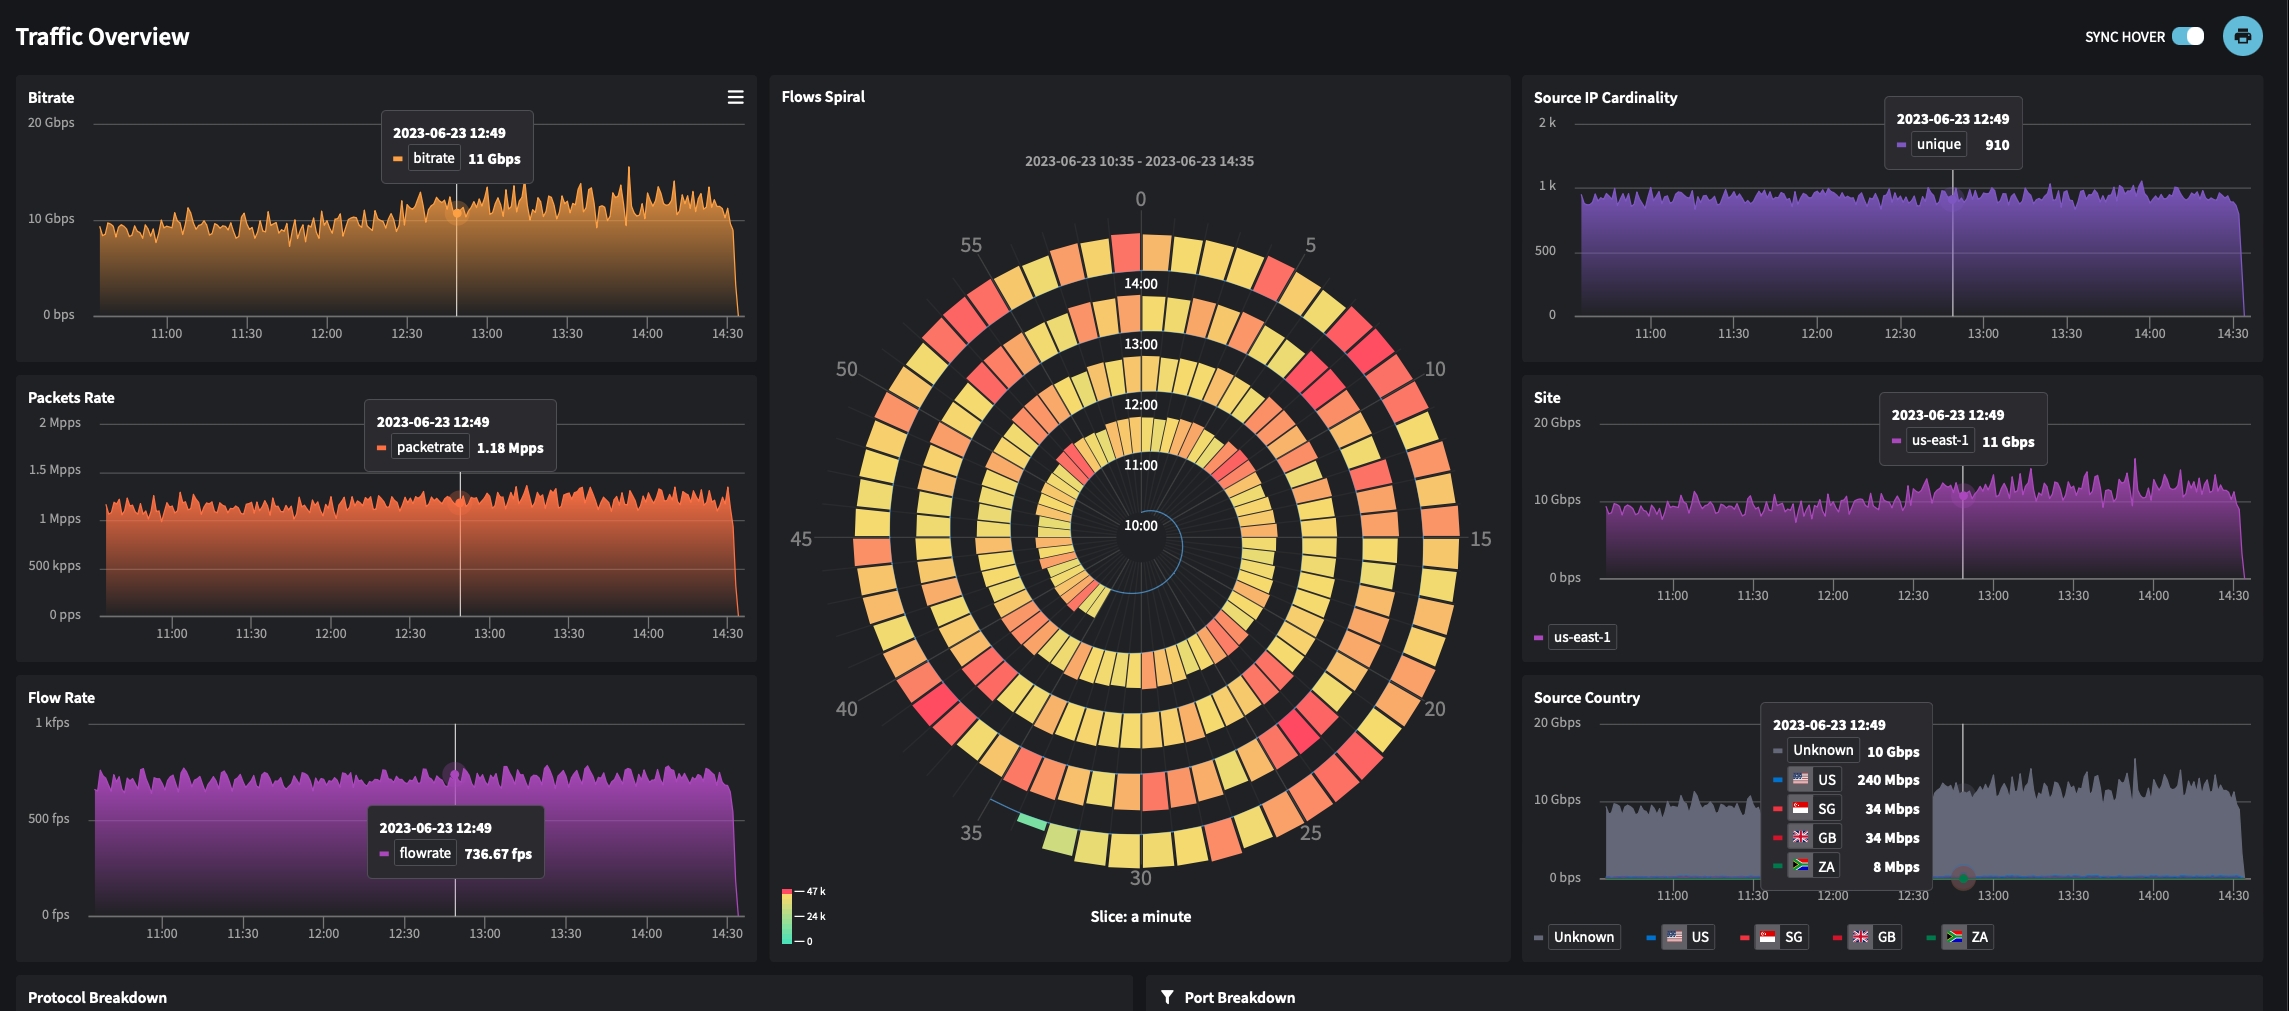Expand the Protocol Breakdown panel
This screenshot has width=2289, height=1011.
[97, 997]
